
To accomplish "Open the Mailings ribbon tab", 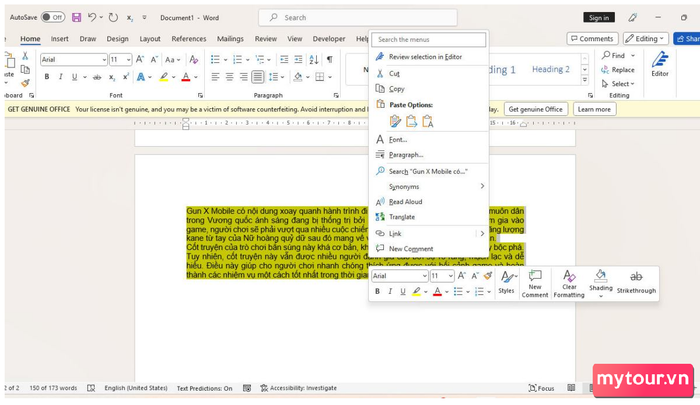I will [230, 39].
